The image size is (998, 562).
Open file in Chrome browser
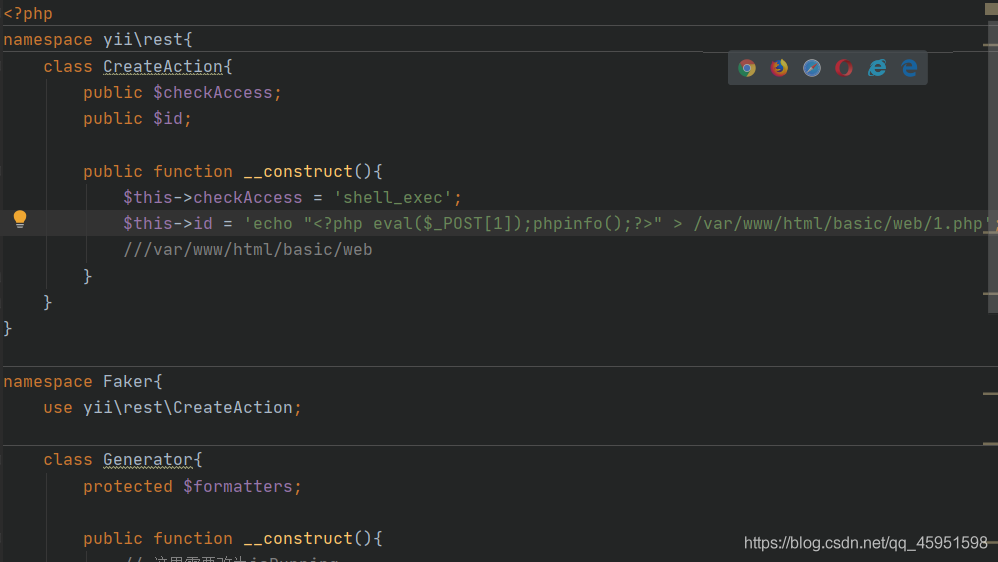[747, 68]
